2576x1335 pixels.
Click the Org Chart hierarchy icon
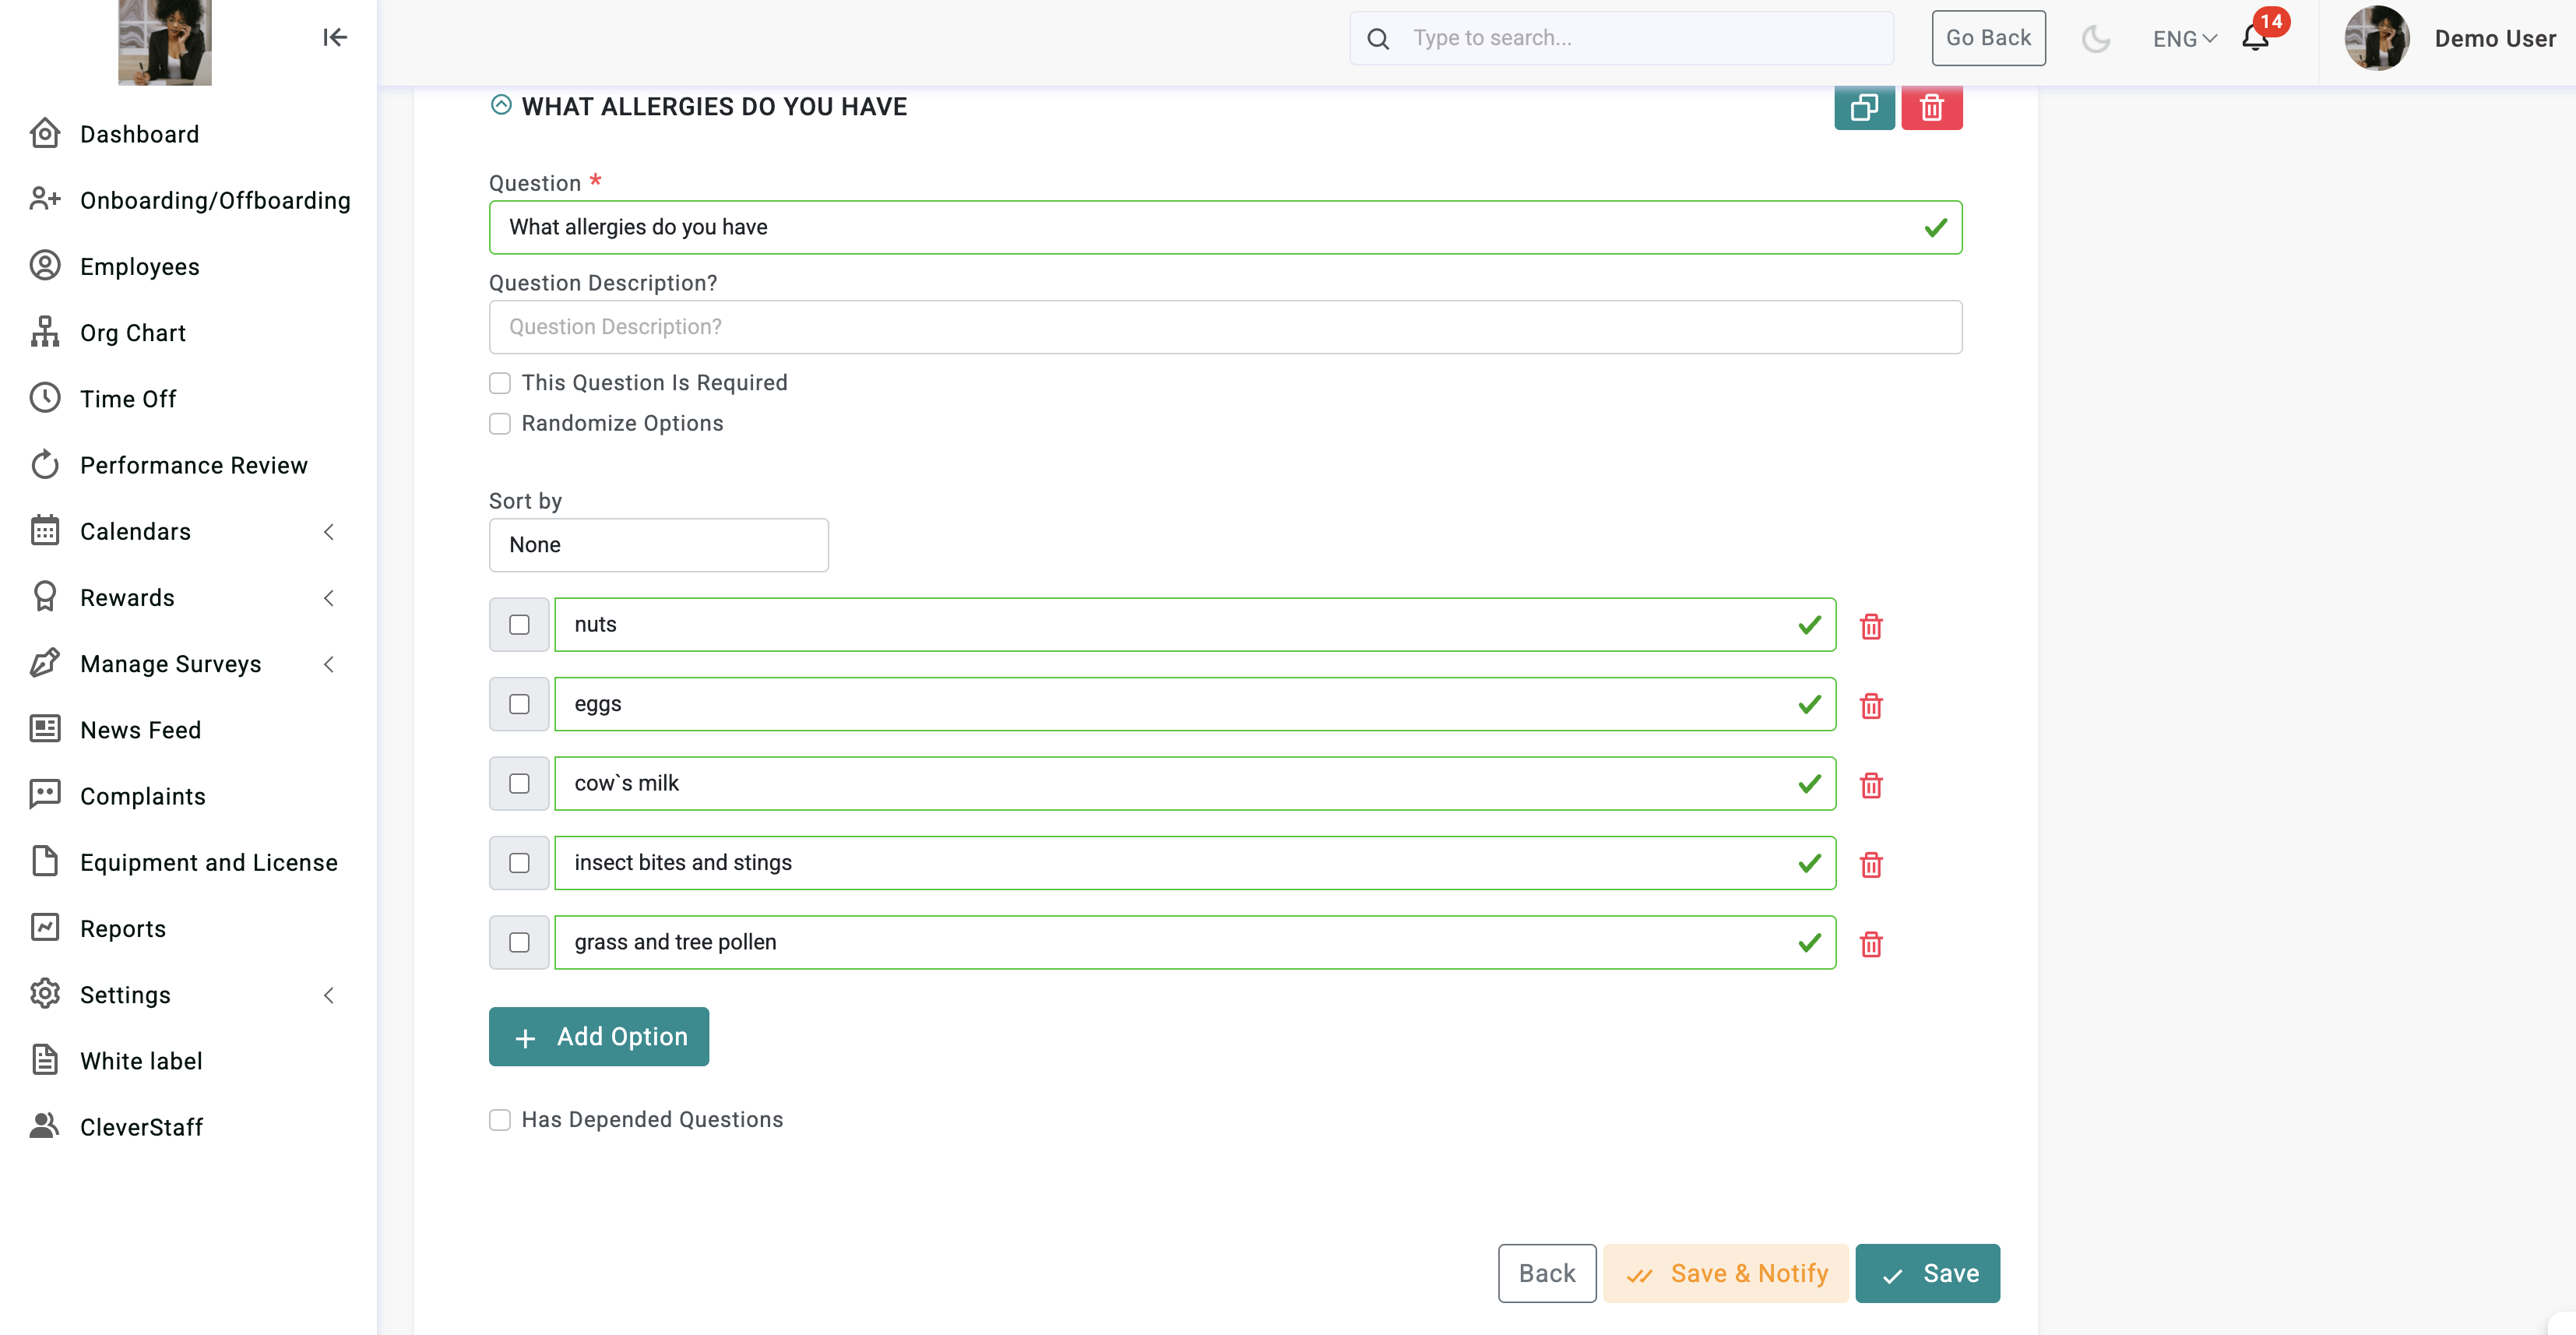(x=45, y=332)
